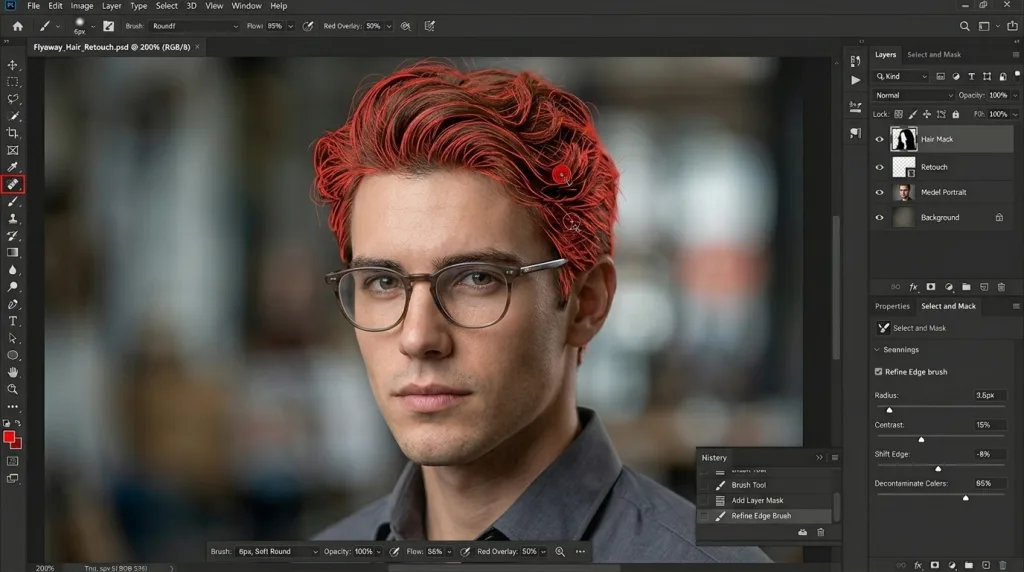The height and width of the screenshot is (572, 1024).
Task: Toggle lock all padlock in Lock row
Action: coord(955,114)
